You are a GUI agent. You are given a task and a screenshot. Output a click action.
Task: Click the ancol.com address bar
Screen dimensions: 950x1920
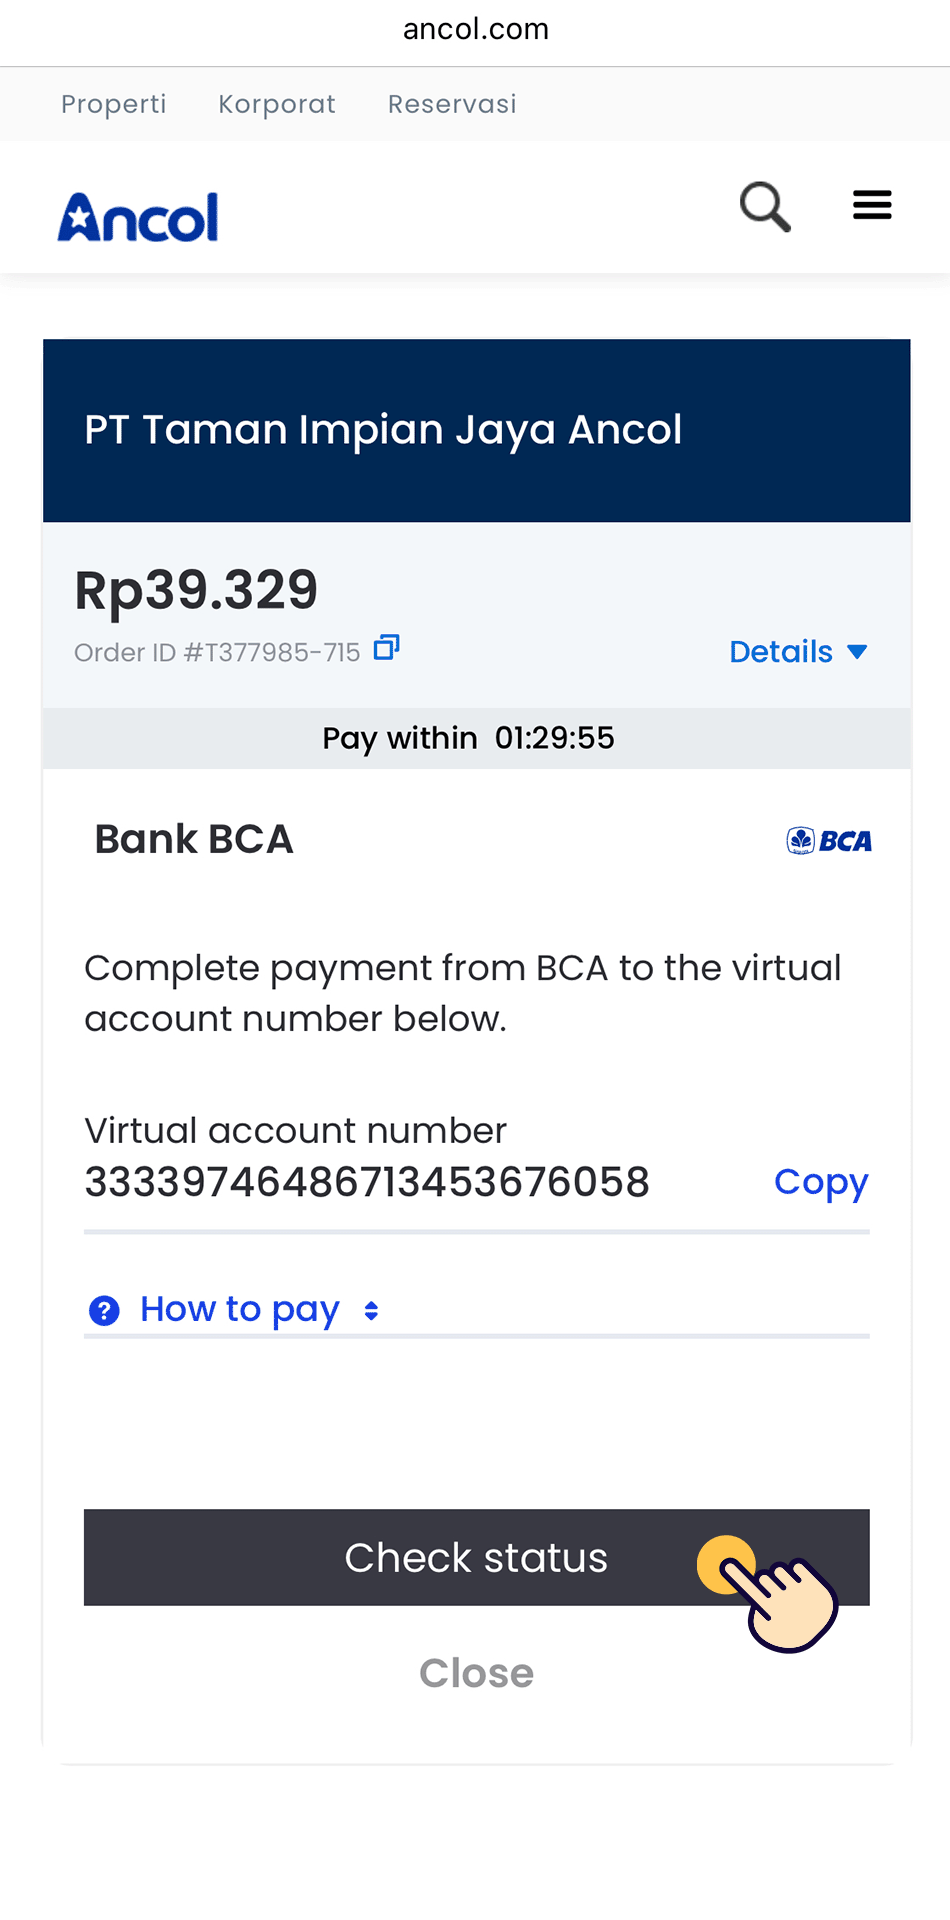tap(476, 29)
